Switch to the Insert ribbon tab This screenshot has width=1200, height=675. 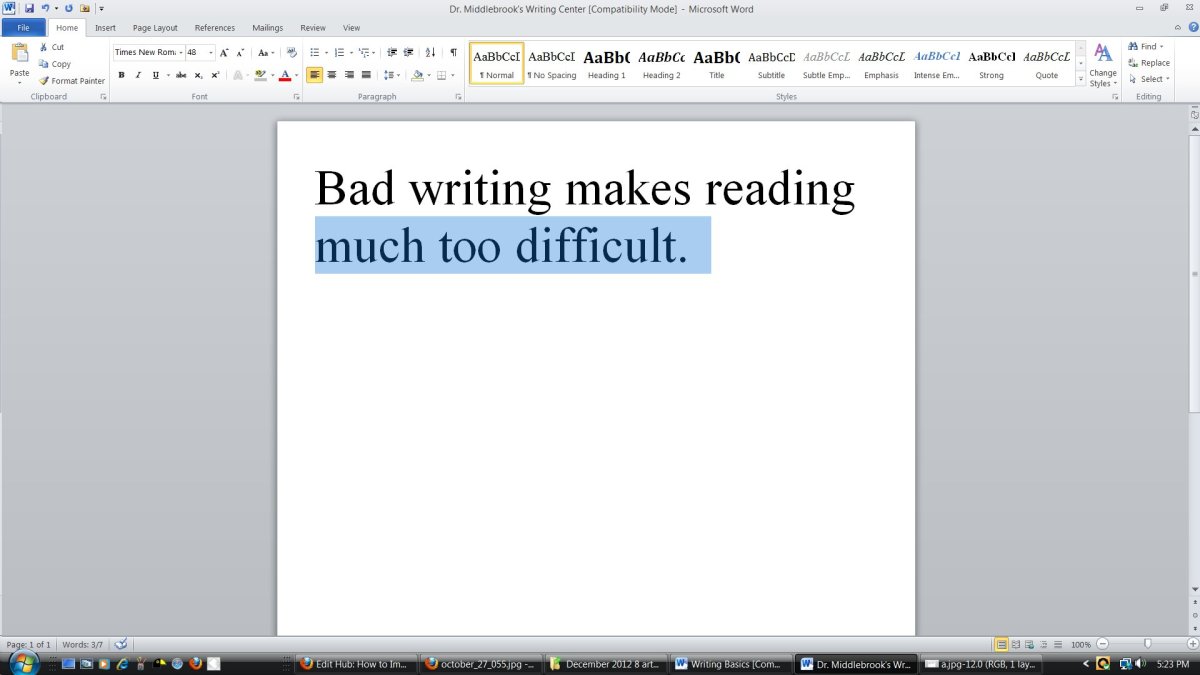[105, 27]
